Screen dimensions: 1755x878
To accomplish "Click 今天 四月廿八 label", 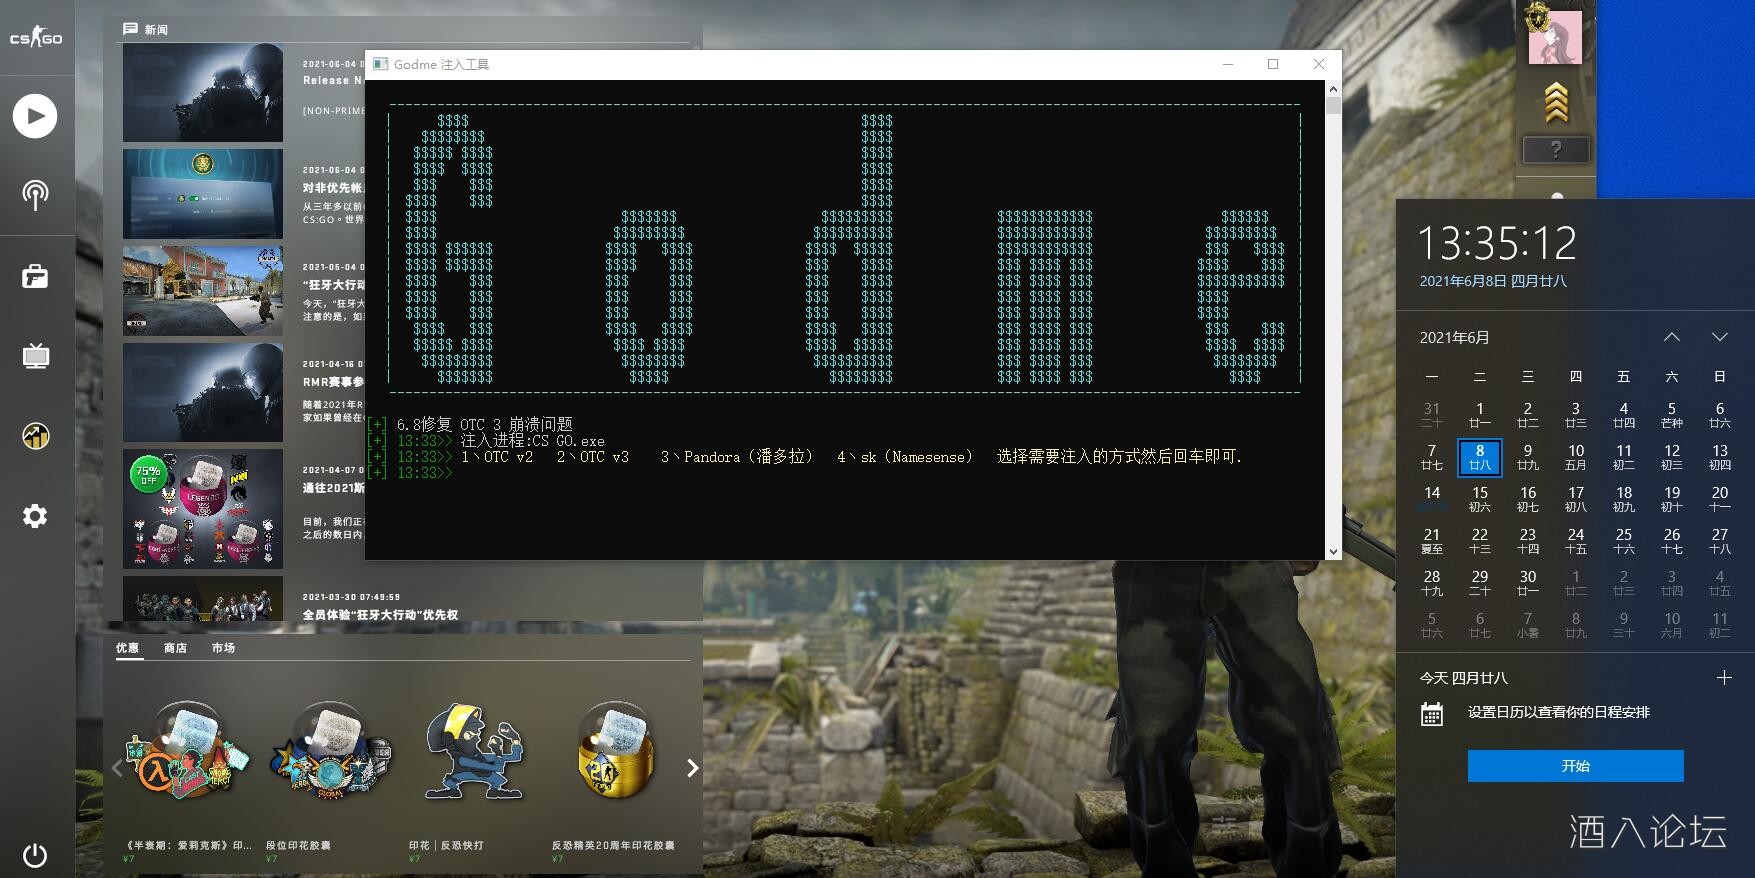I will 1464,678.
